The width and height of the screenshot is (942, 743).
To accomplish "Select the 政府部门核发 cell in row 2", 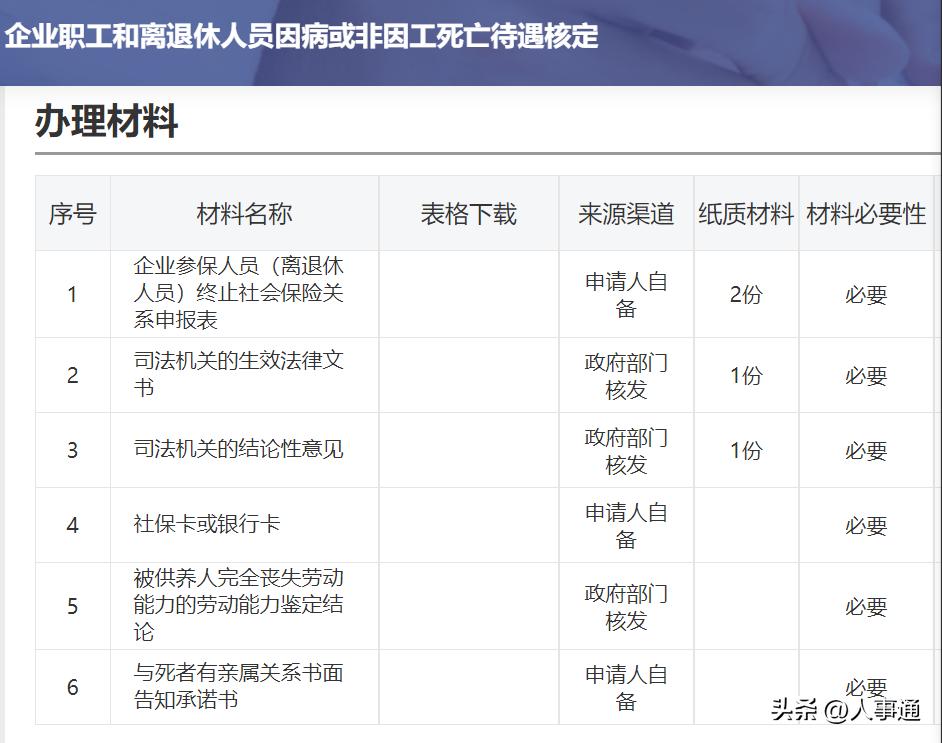I will 624,375.
